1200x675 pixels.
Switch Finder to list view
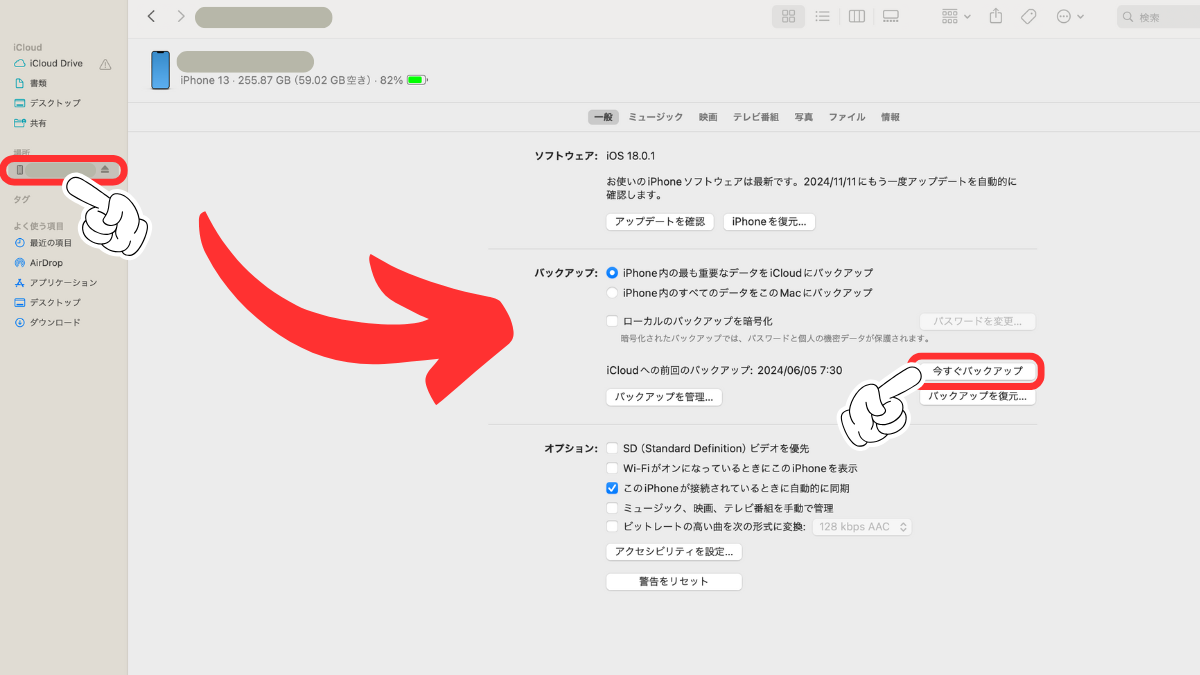[822, 17]
